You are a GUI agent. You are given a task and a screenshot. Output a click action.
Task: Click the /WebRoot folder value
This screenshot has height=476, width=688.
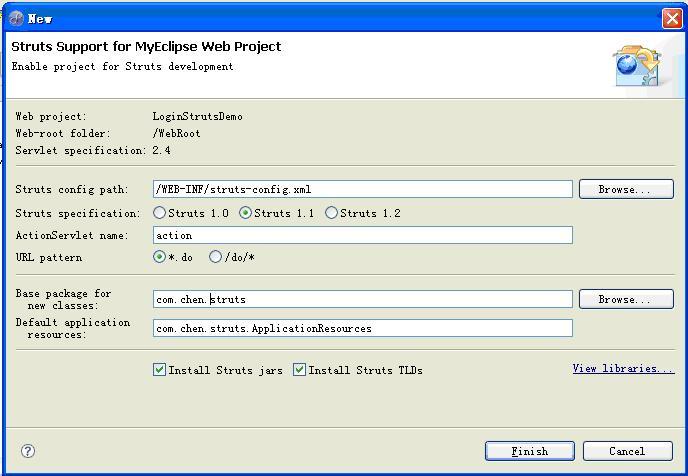pyautogui.click(x=176, y=133)
